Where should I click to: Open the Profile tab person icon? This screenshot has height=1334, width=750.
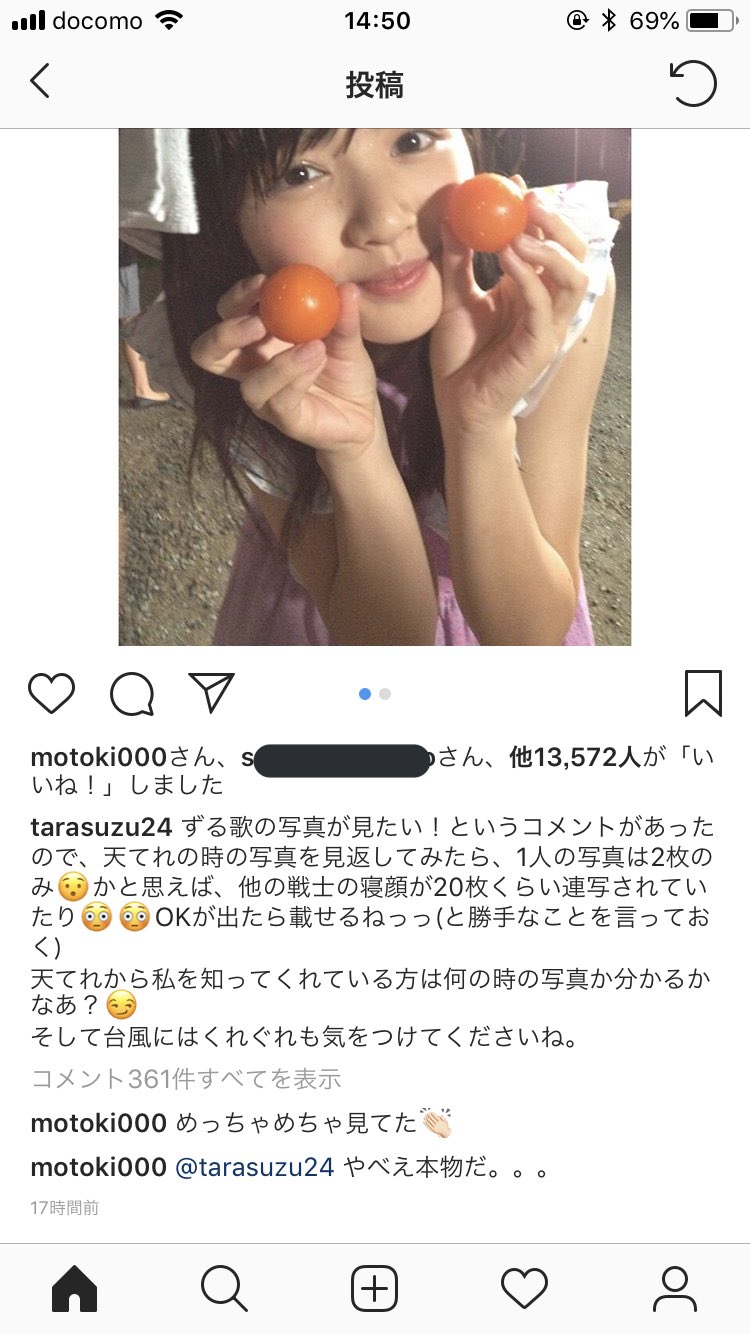[675, 1289]
